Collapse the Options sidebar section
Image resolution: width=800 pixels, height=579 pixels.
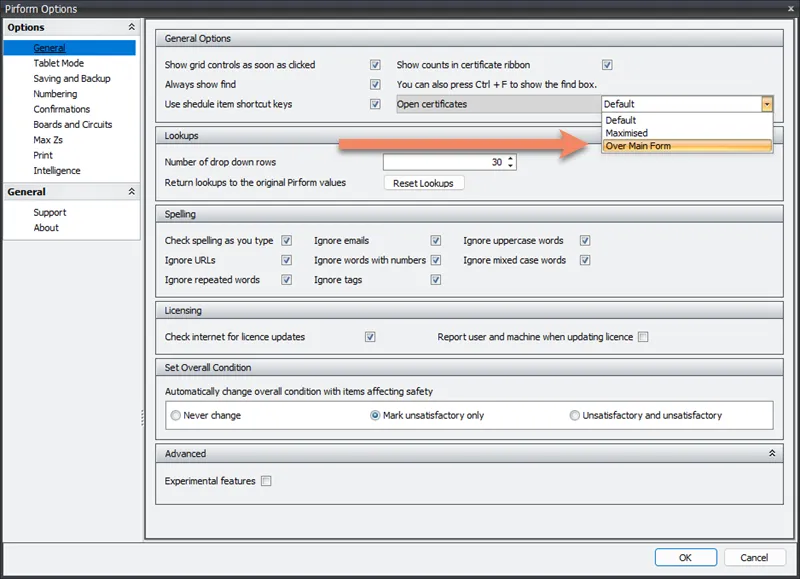pos(132,28)
